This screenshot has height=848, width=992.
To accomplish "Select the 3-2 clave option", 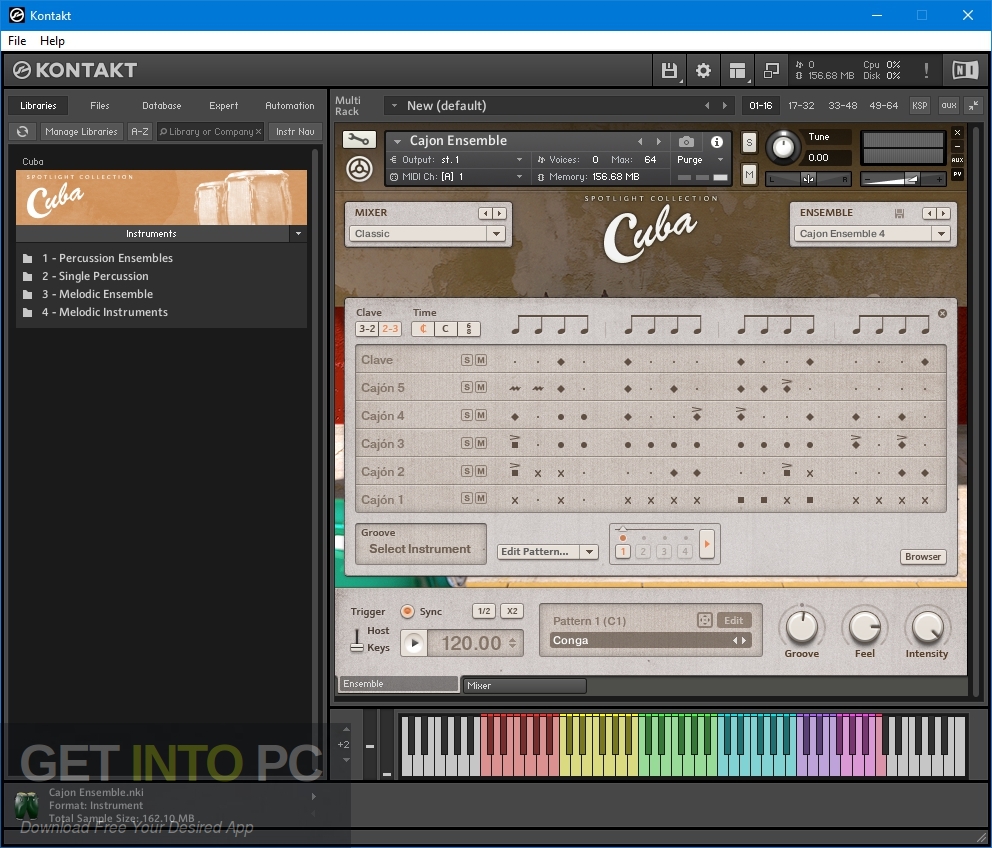I will point(367,328).
